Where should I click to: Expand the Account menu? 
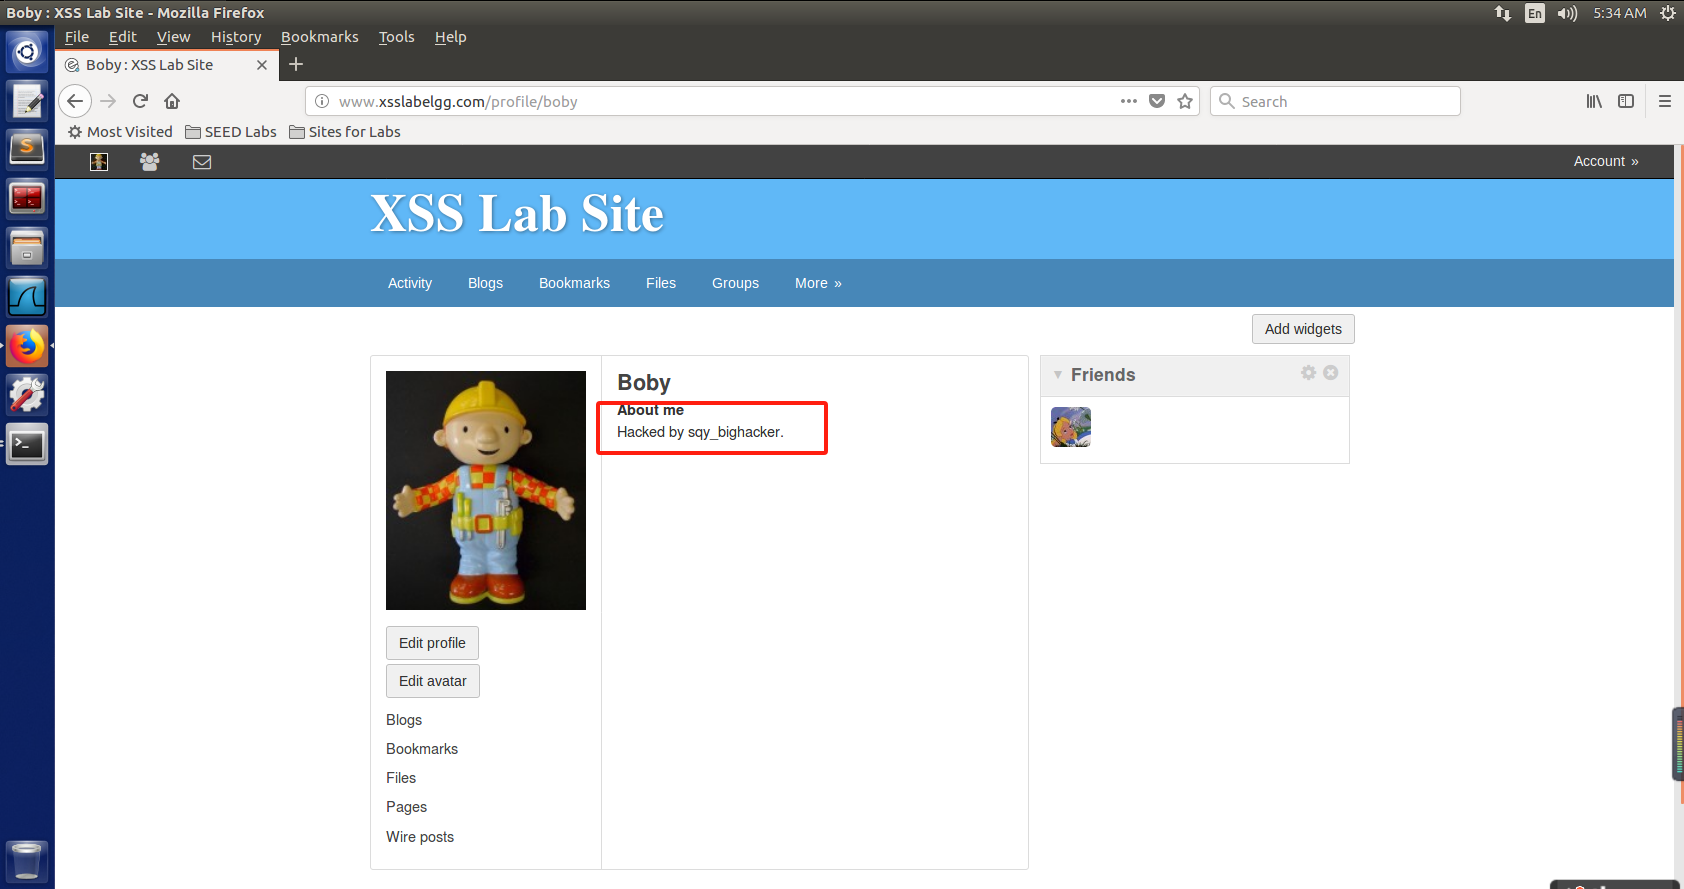coord(1606,161)
